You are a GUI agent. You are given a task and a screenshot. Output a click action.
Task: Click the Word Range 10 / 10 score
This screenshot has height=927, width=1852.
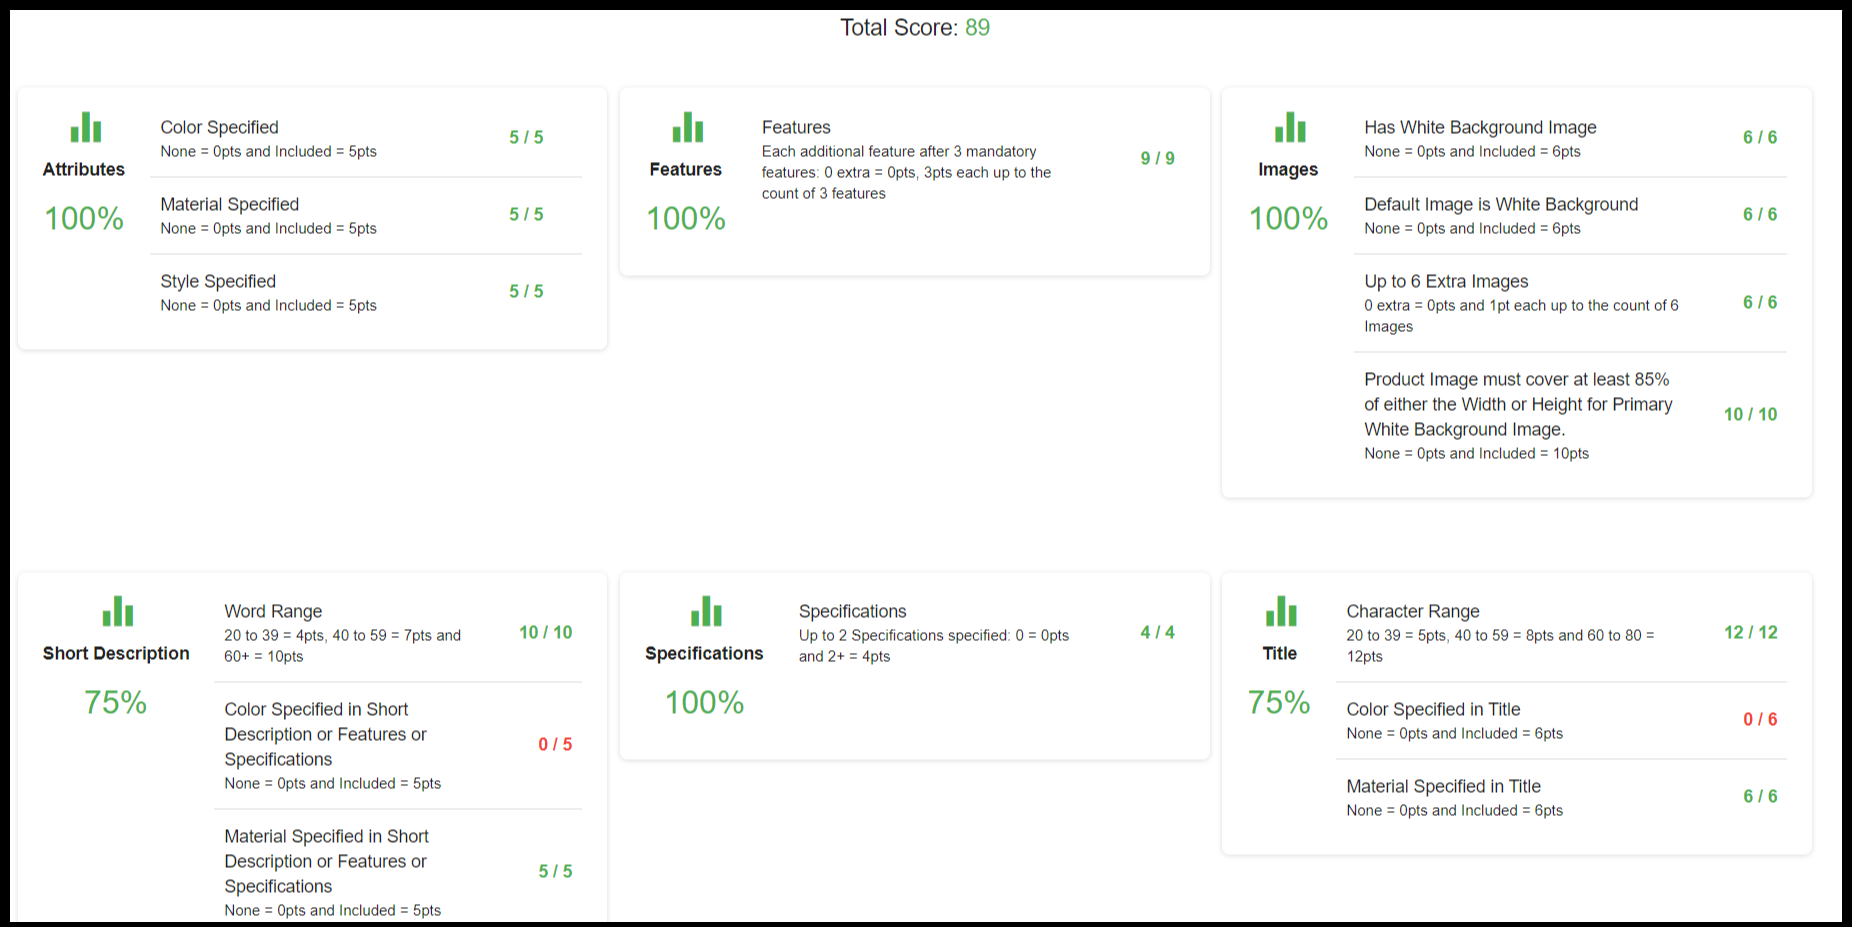(546, 632)
